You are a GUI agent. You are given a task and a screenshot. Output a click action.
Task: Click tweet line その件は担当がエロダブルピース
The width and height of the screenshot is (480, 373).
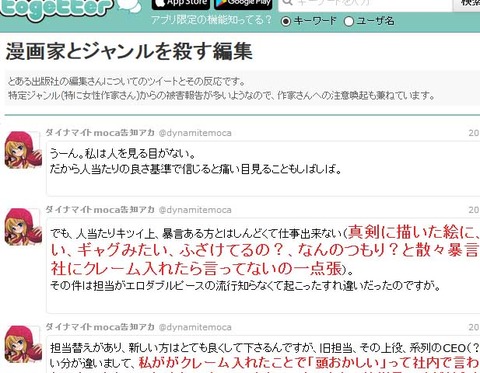click(x=245, y=286)
